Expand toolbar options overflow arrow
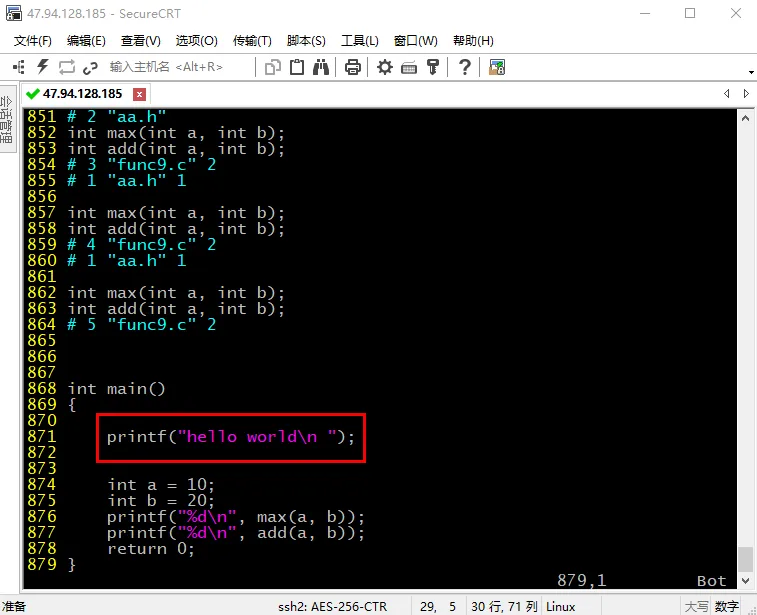Image resolution: width=757 pixels, height=615 pixels. (751, 72)
